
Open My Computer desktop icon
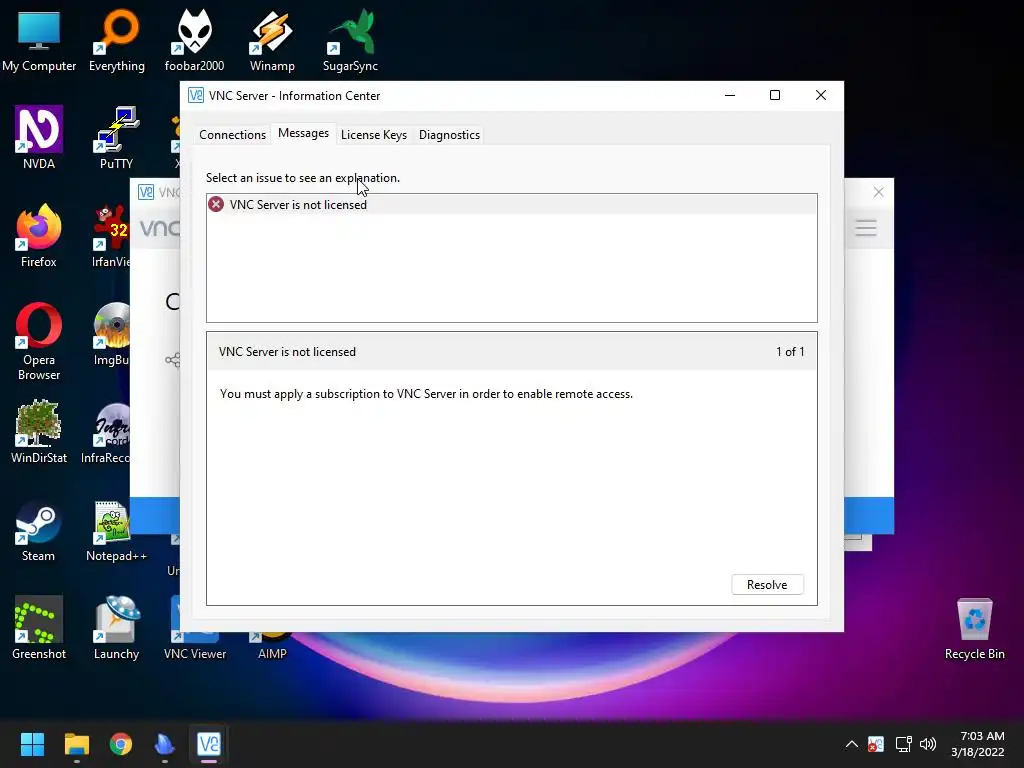pos(39,41)
